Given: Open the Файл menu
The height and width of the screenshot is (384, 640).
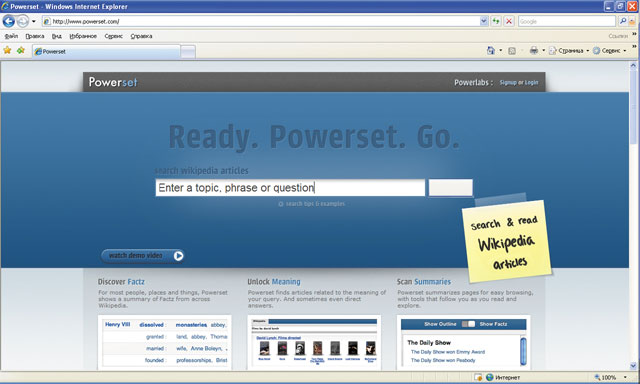Looking at the screenshot, I should (11, 36).
